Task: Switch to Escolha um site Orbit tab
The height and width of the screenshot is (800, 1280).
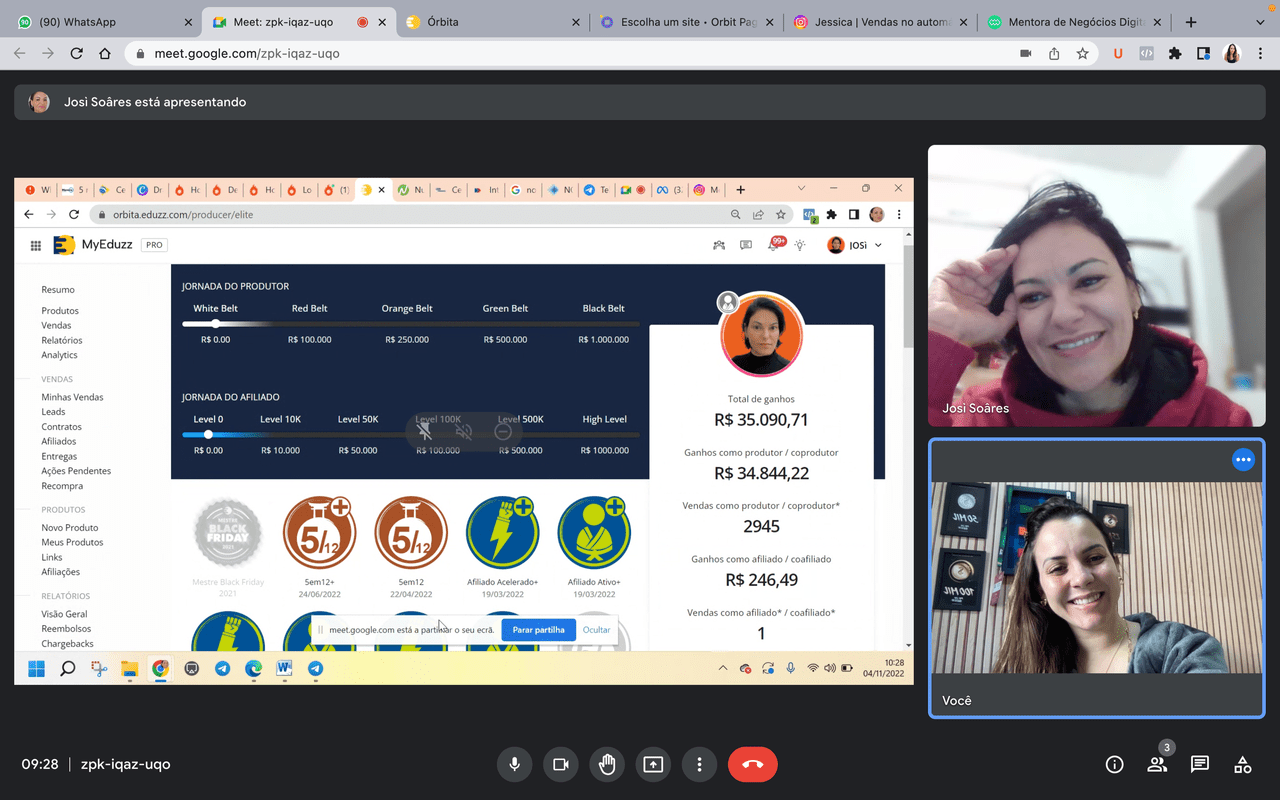Action: pos(686,22)
